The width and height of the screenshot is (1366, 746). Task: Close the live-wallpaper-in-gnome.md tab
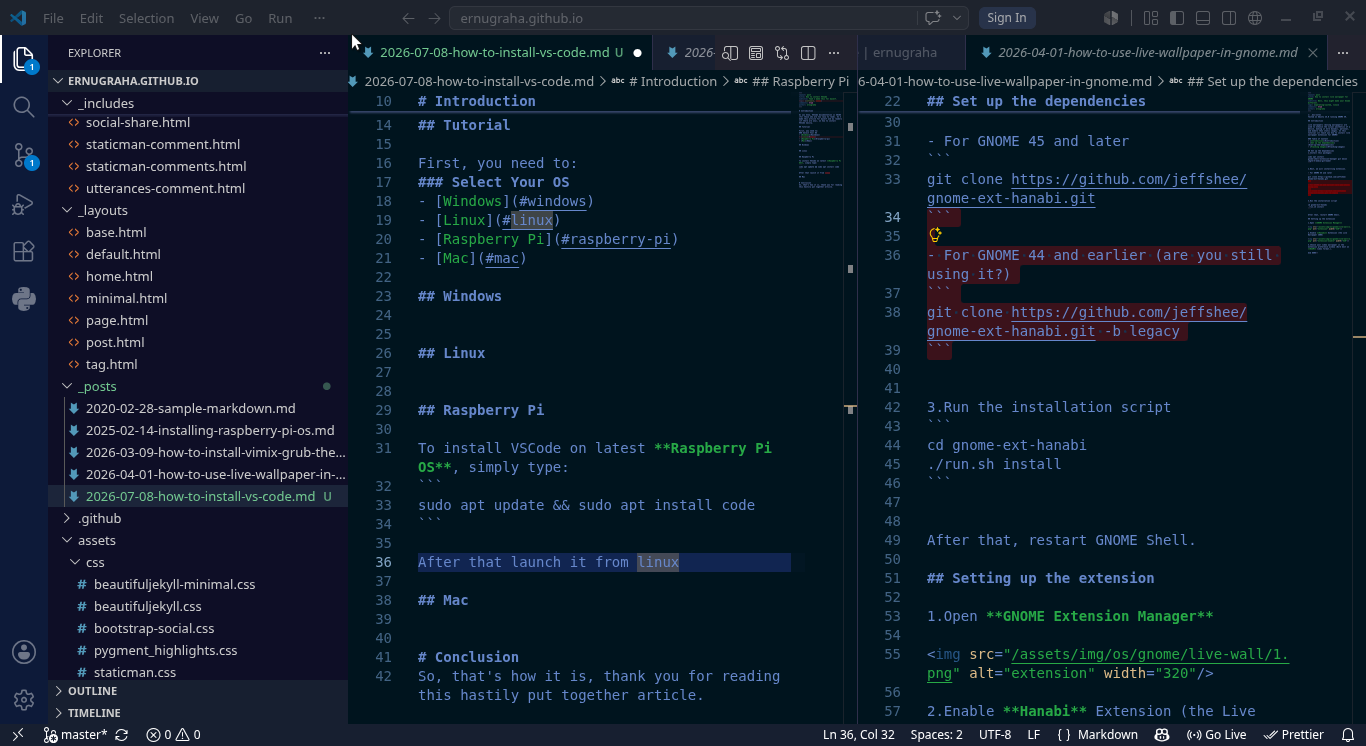coord(1313,53)
